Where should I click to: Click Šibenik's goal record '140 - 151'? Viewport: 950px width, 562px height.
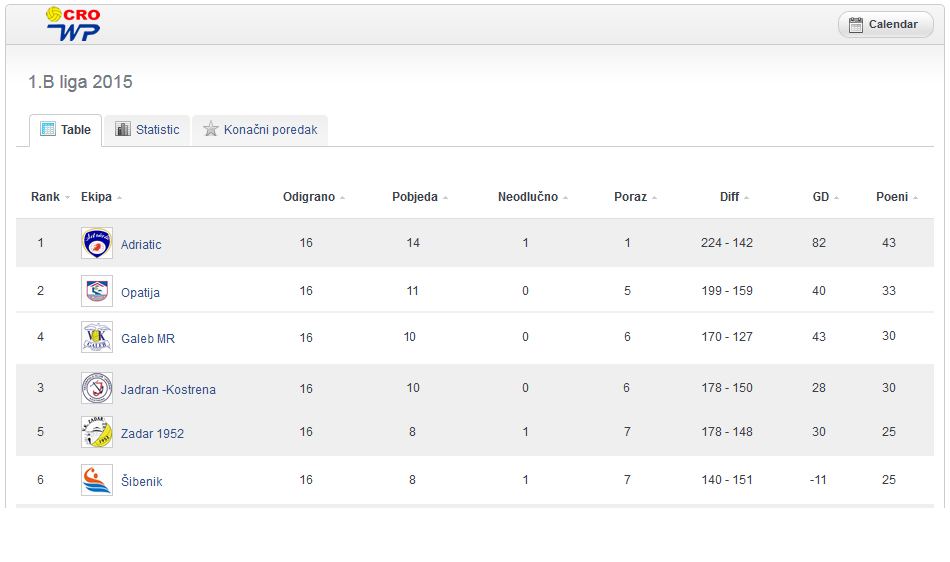coord(726,480)
